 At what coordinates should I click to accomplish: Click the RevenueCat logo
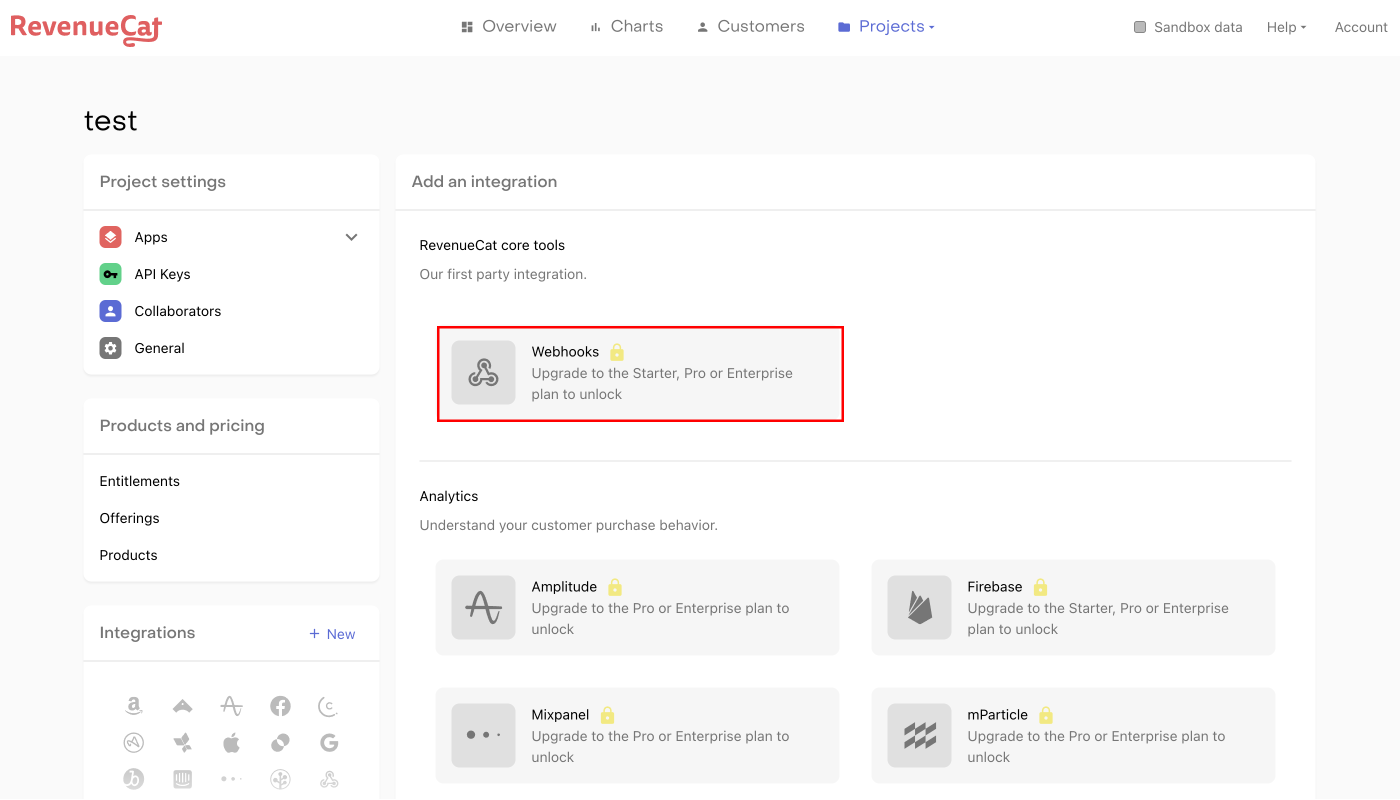click(x=86, y=28)
